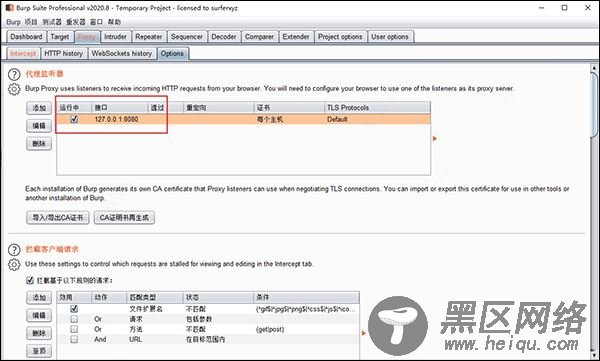The width and height of the screenshot is (600, 361).
Task: Click the 导入/导出CA证书 button
Action: pyautogui.click(x=58, y=217)
